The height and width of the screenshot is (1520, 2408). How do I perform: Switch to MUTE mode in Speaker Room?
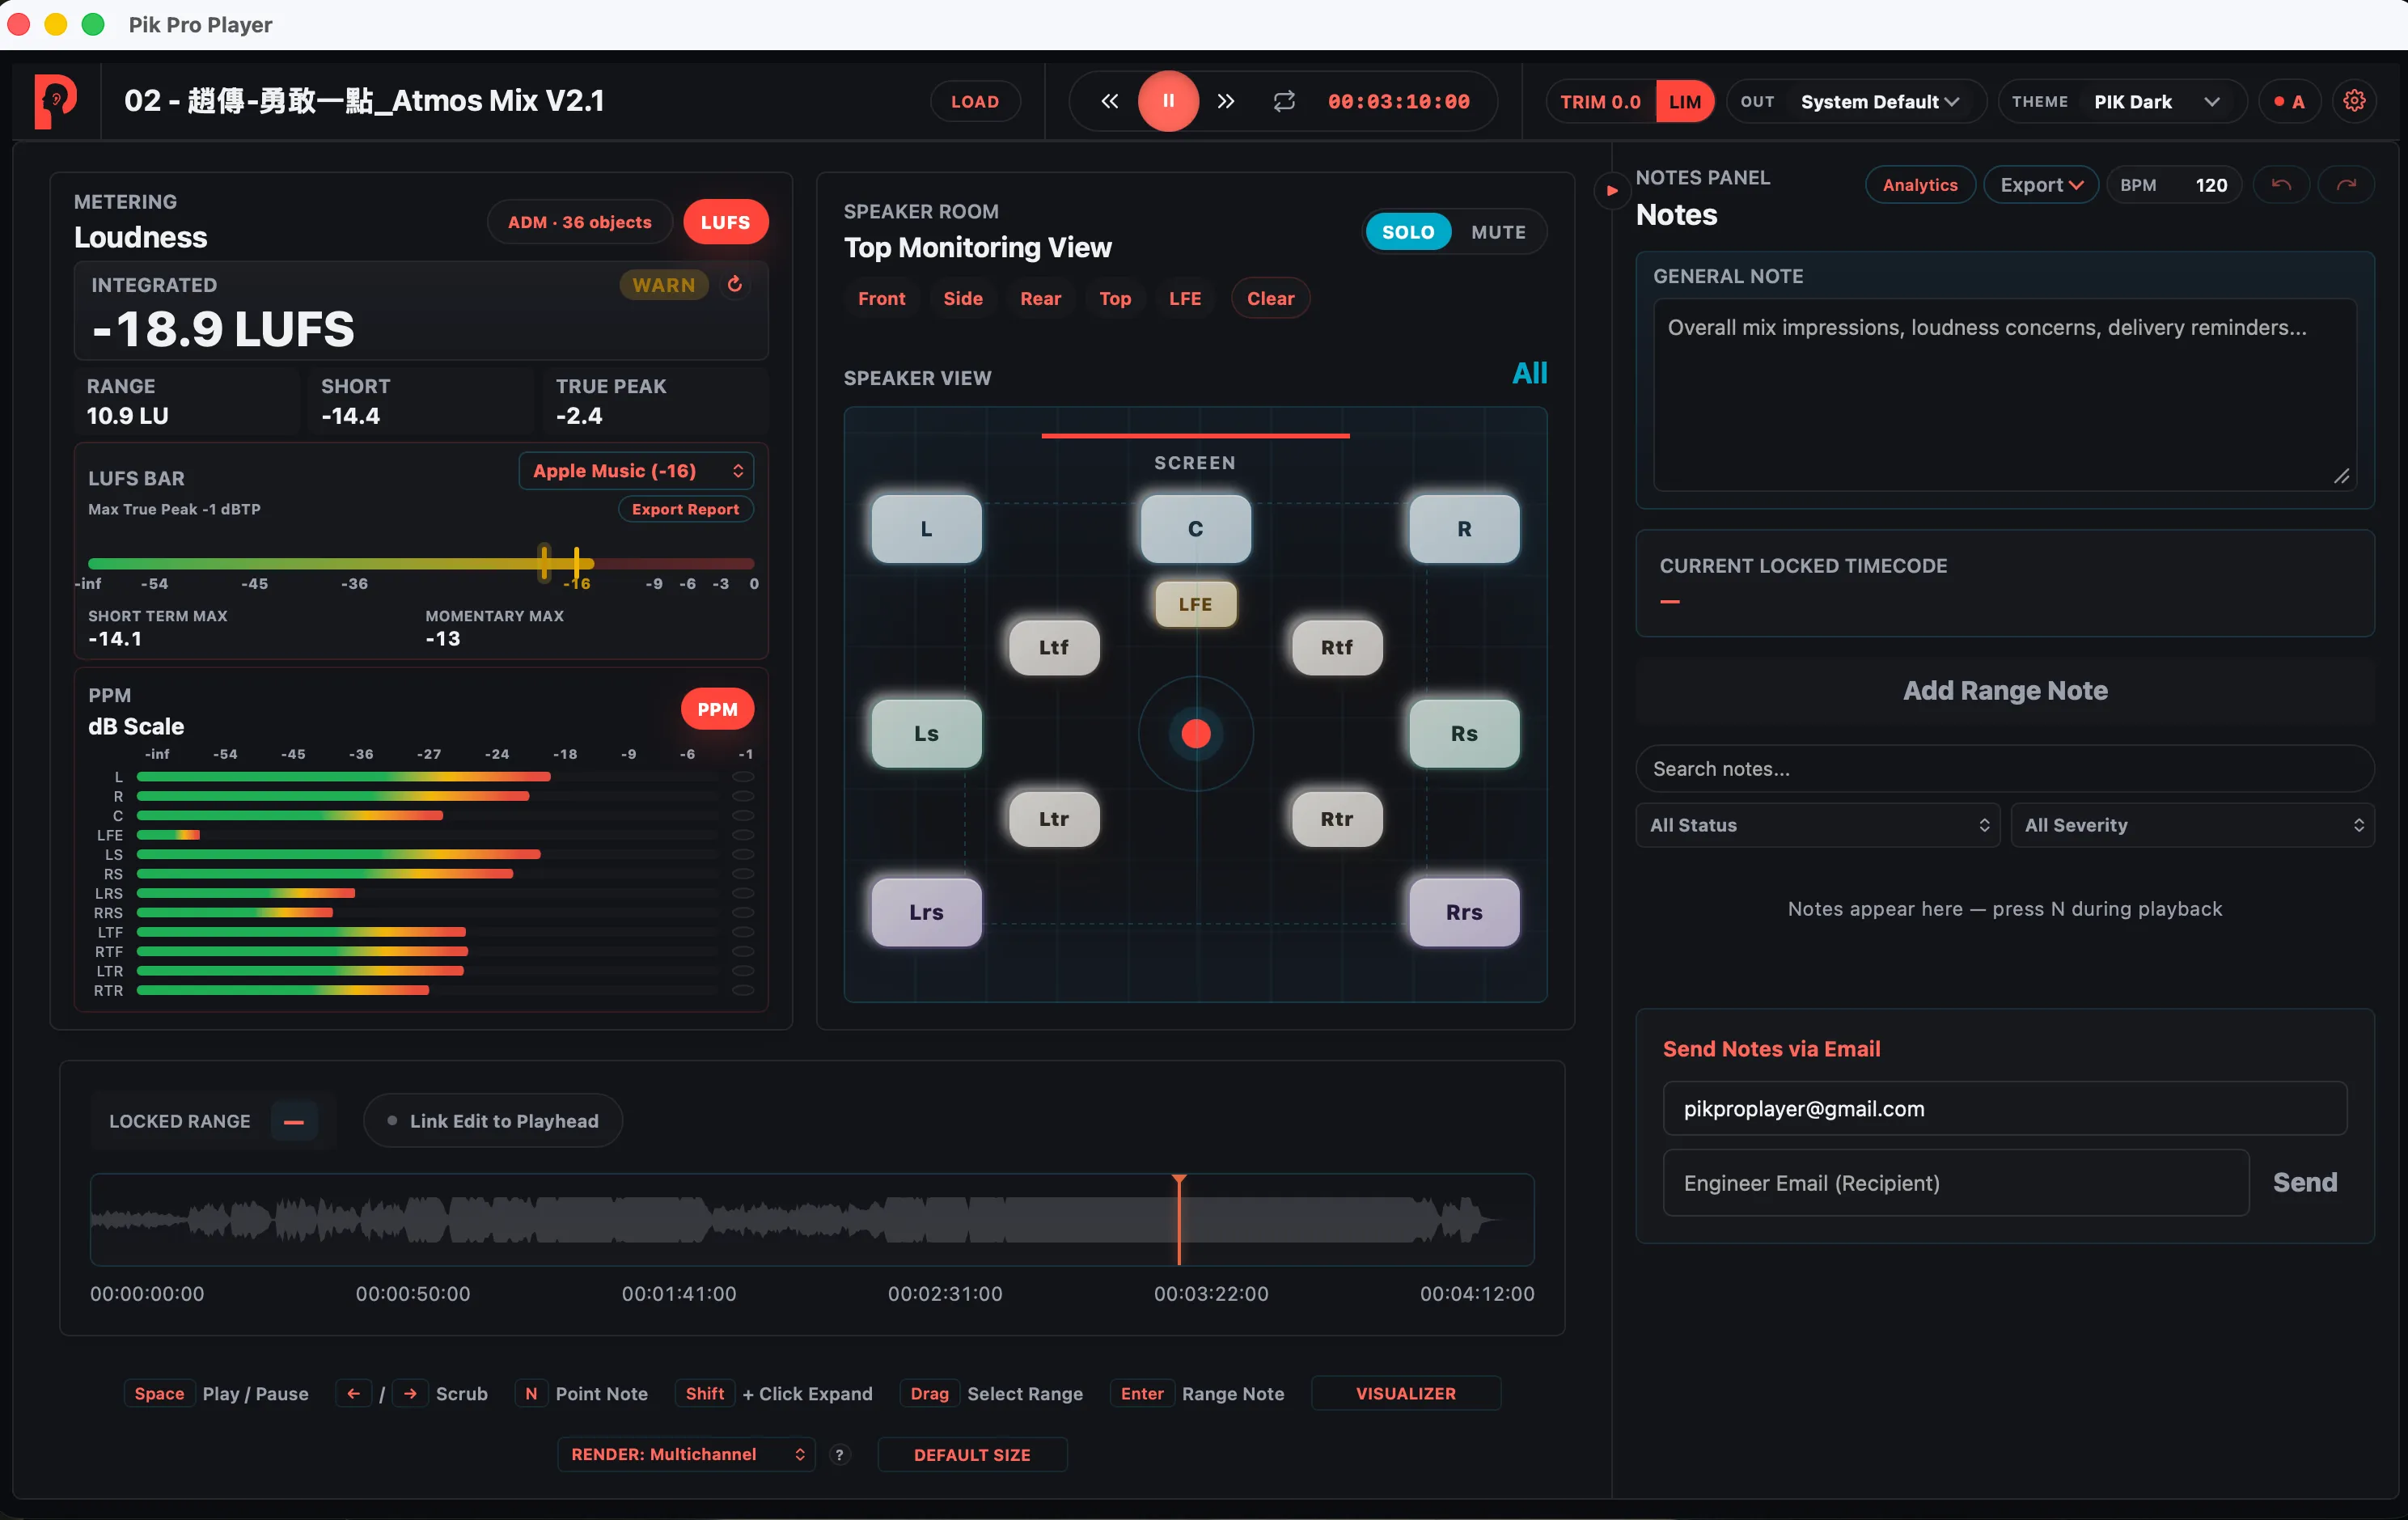tap(1498, 232)
